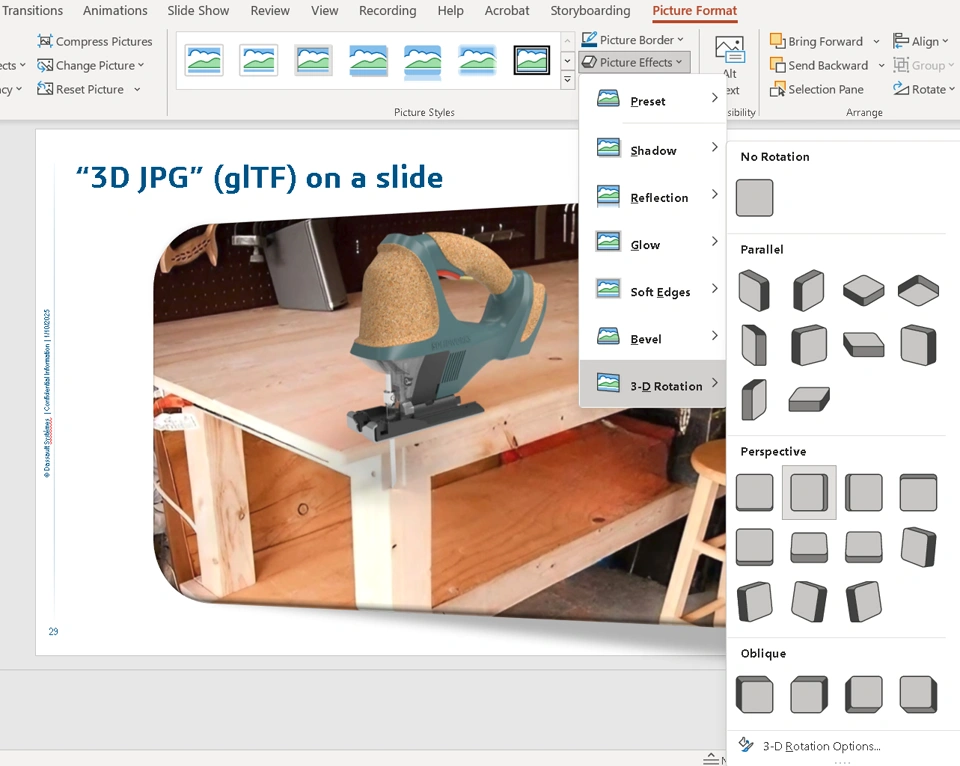This screenshot has width=960, height=766.
Task: Pick third preset in third Perspective row
Action: (863, 601)
